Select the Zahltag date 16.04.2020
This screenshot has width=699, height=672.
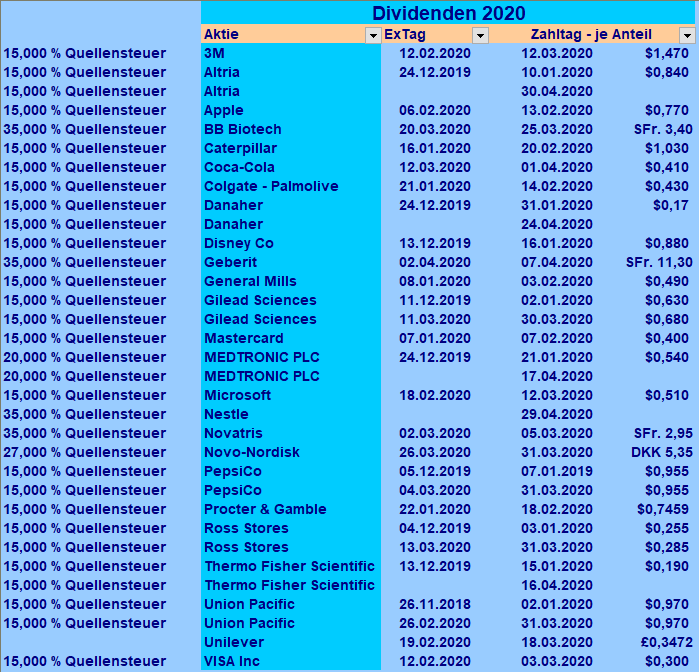click(557, 585)
